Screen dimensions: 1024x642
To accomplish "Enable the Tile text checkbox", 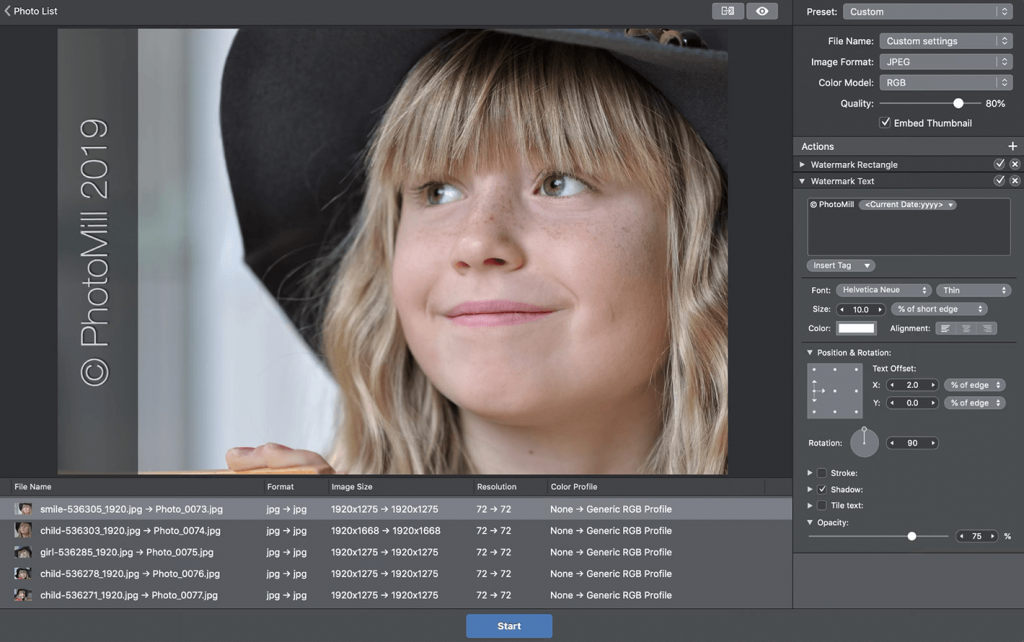I will pos(822,506).
